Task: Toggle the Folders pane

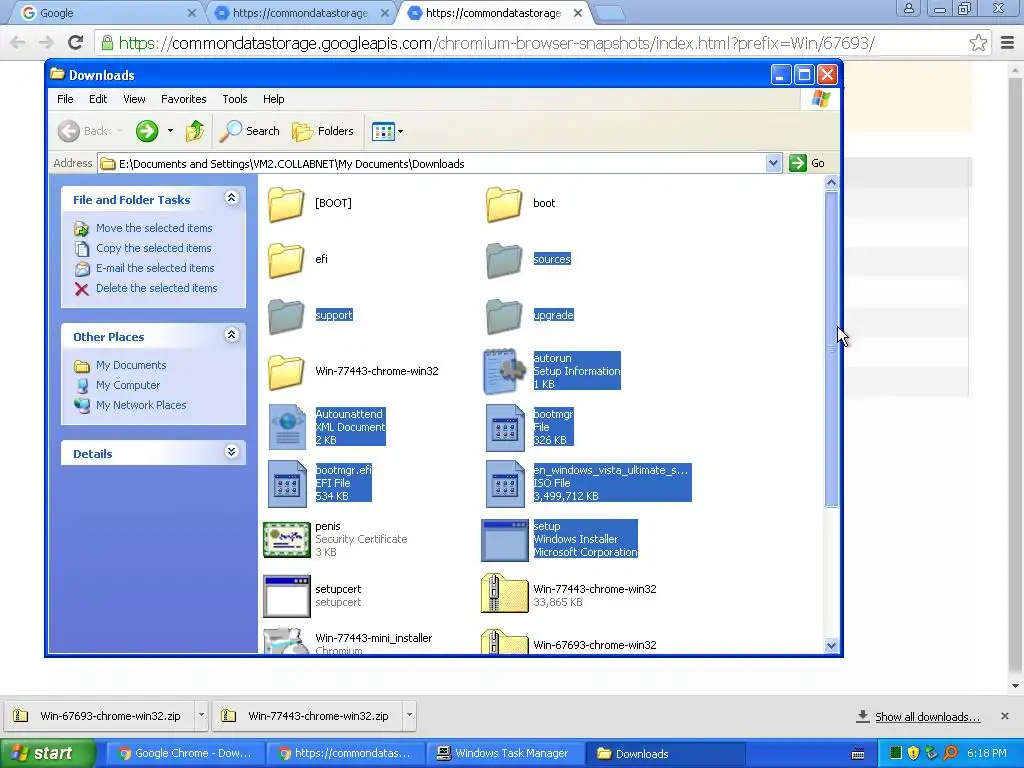Action: point(323,131)
